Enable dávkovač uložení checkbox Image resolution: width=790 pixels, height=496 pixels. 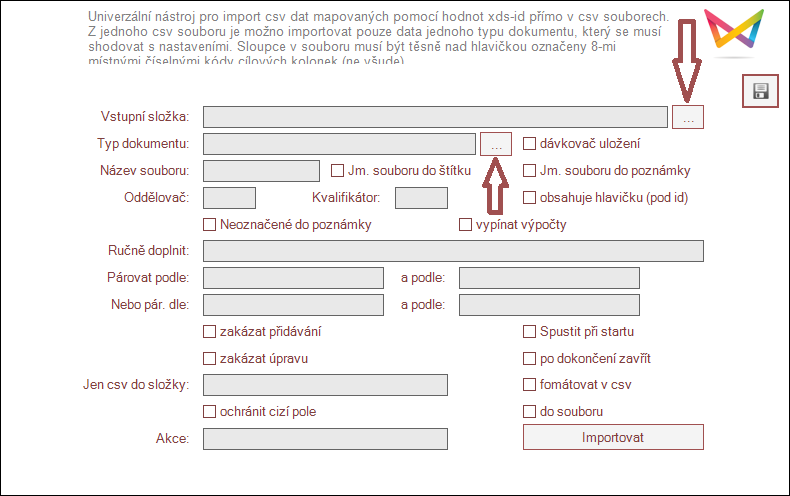pos(530,144)
